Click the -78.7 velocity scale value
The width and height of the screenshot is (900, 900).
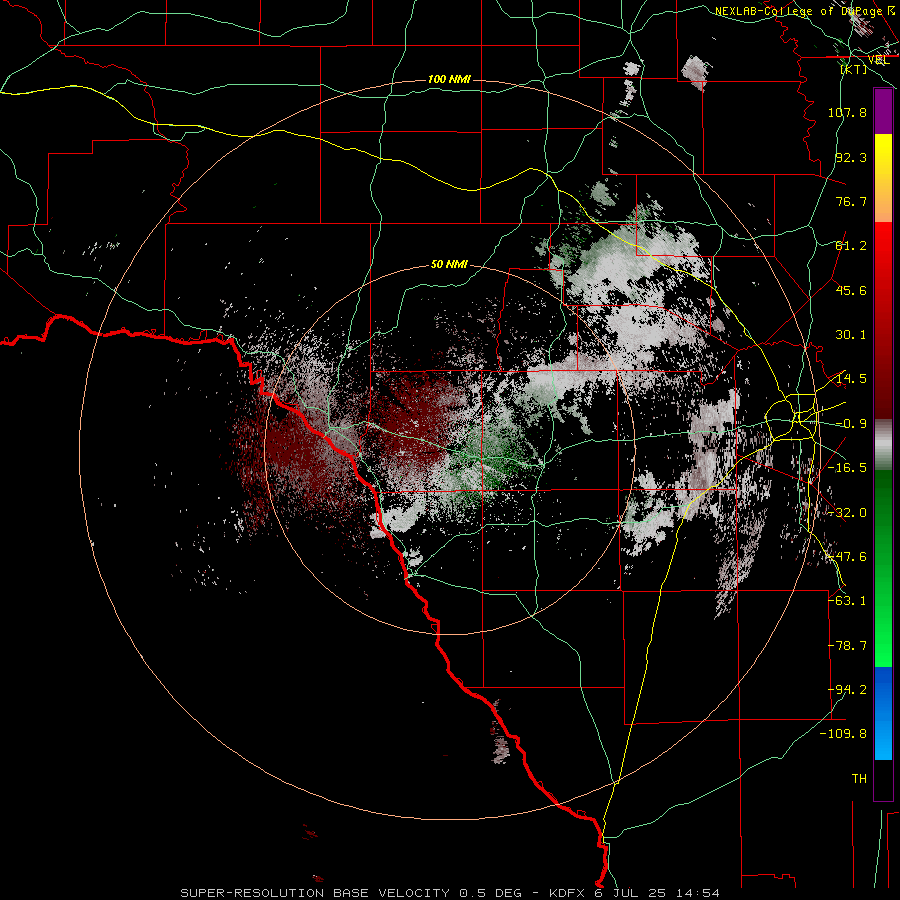click(847, 646)
